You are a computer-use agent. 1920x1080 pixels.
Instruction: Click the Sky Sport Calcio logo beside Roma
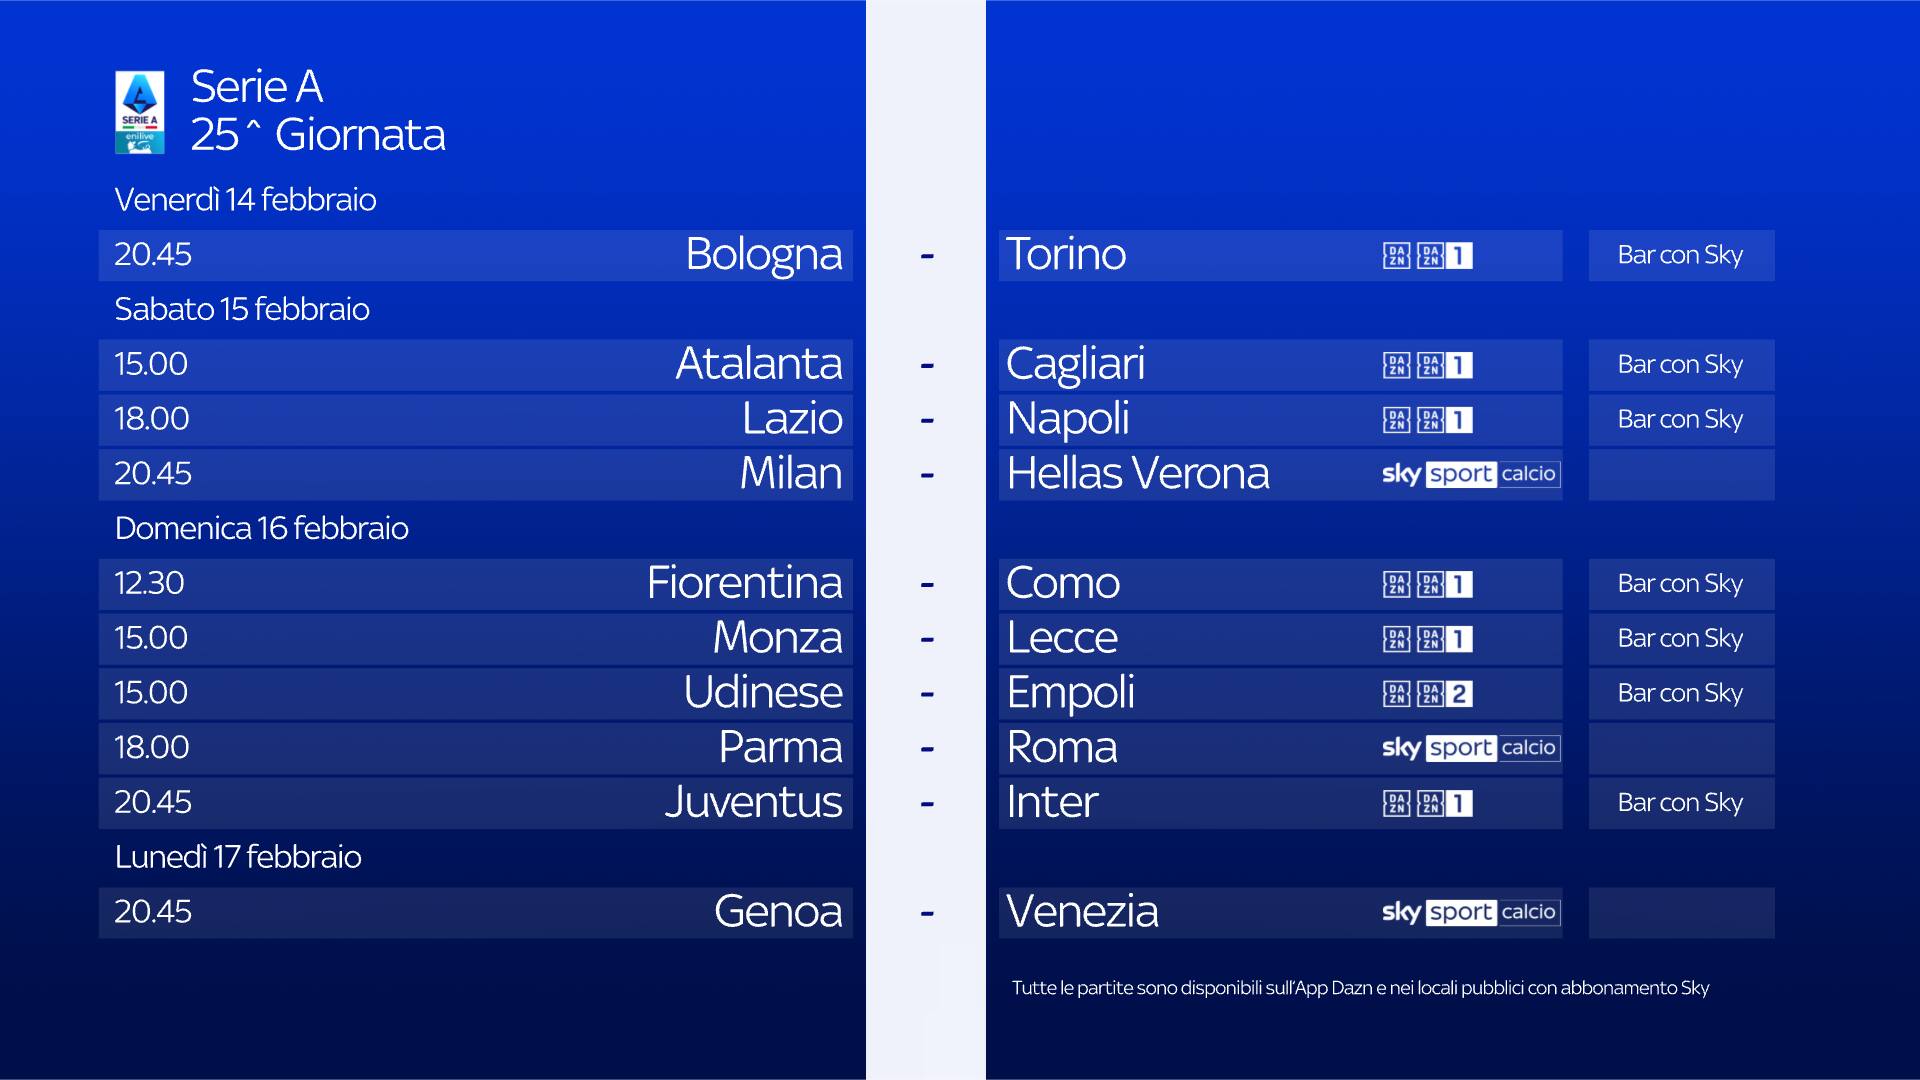pos(1469,748)
